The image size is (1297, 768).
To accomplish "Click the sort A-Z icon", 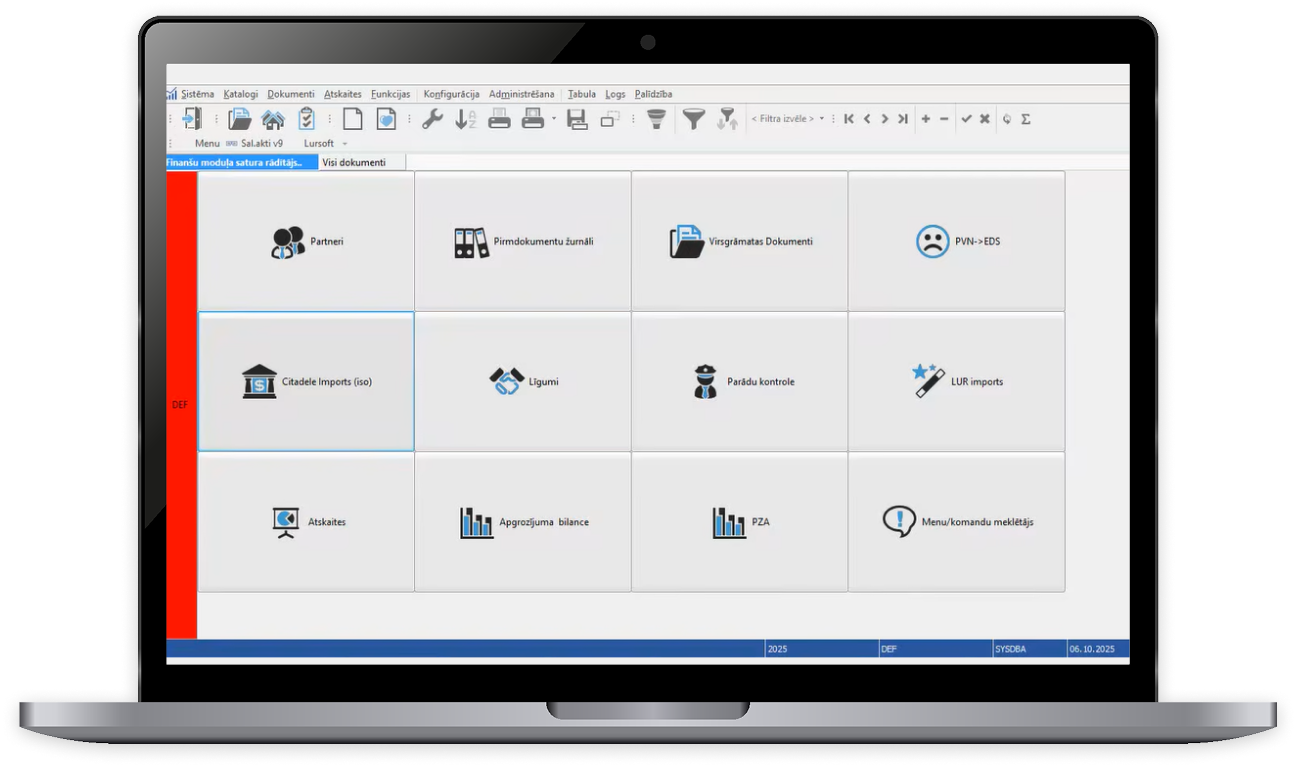I will click(x=465, y=119).
